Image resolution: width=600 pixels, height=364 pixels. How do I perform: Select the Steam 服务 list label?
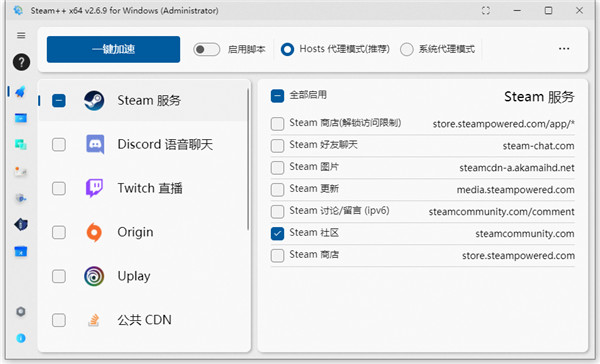tap(149, 101)
